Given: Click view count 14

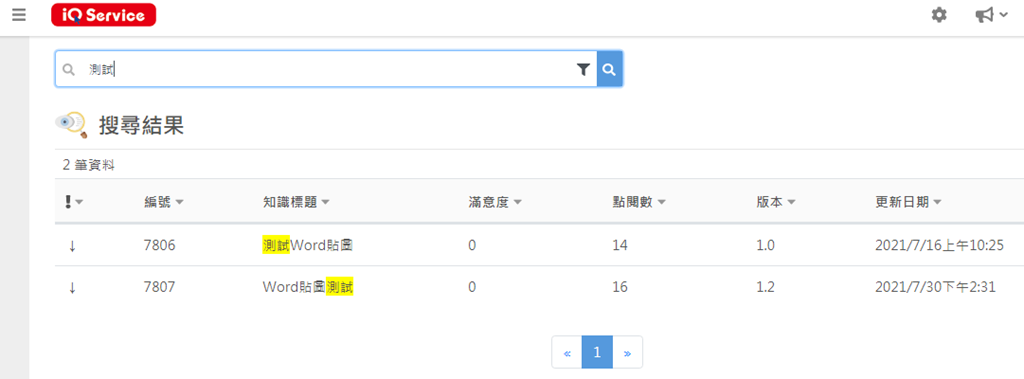Looking at the screenshot, I should click(x=620, y=246).
